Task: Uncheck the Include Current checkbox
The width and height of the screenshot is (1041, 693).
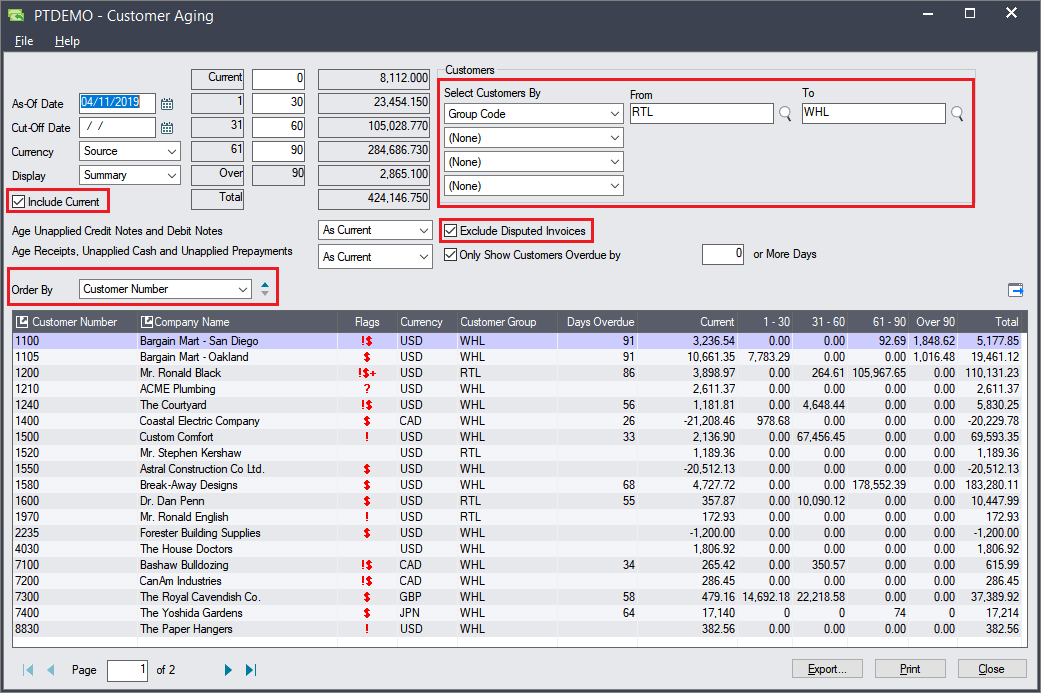Action: tap(19, 202)
